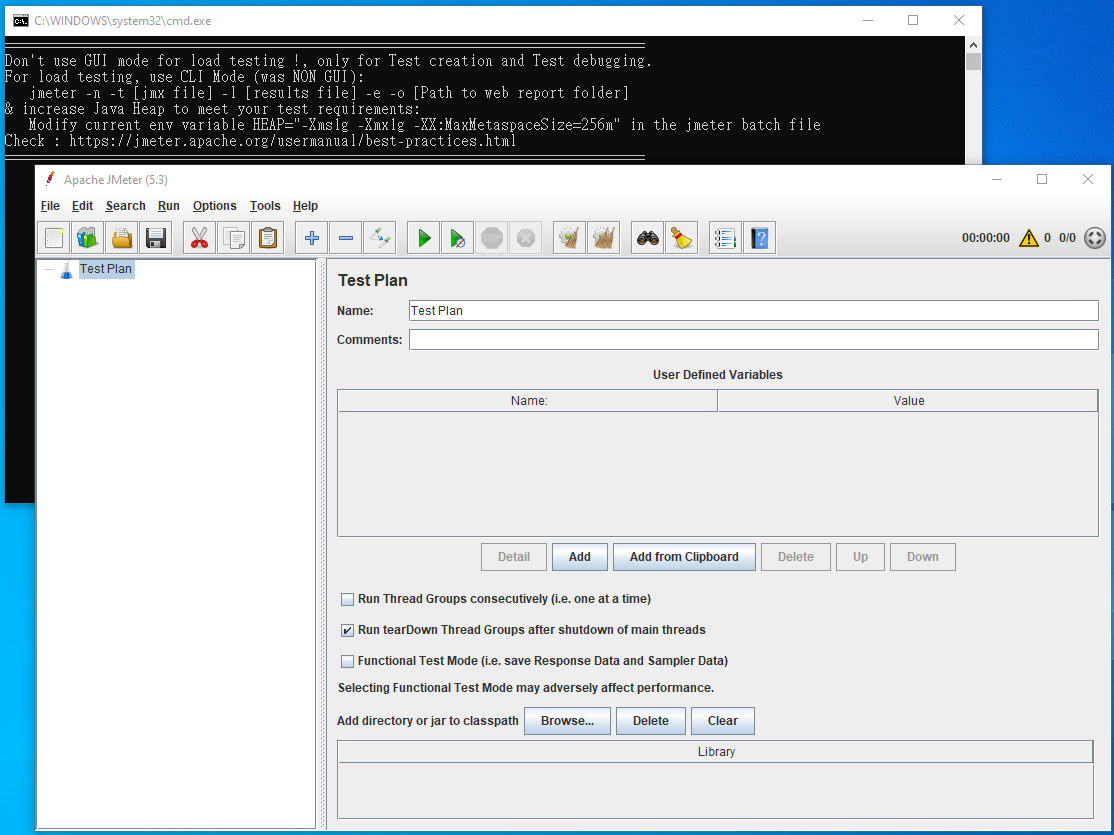
Task: Click the JMeter feather icon in title bar
Action: pyautogui.click(x=50, y=179)
